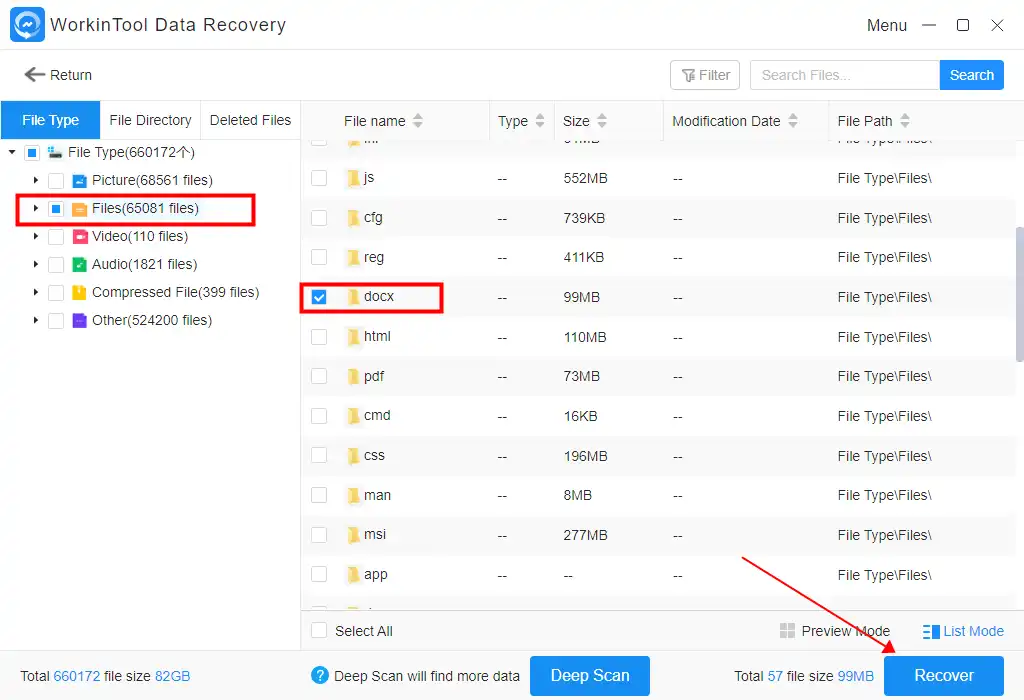
Task: Click the File Type root drive icon
Action: tap(55, 153)
